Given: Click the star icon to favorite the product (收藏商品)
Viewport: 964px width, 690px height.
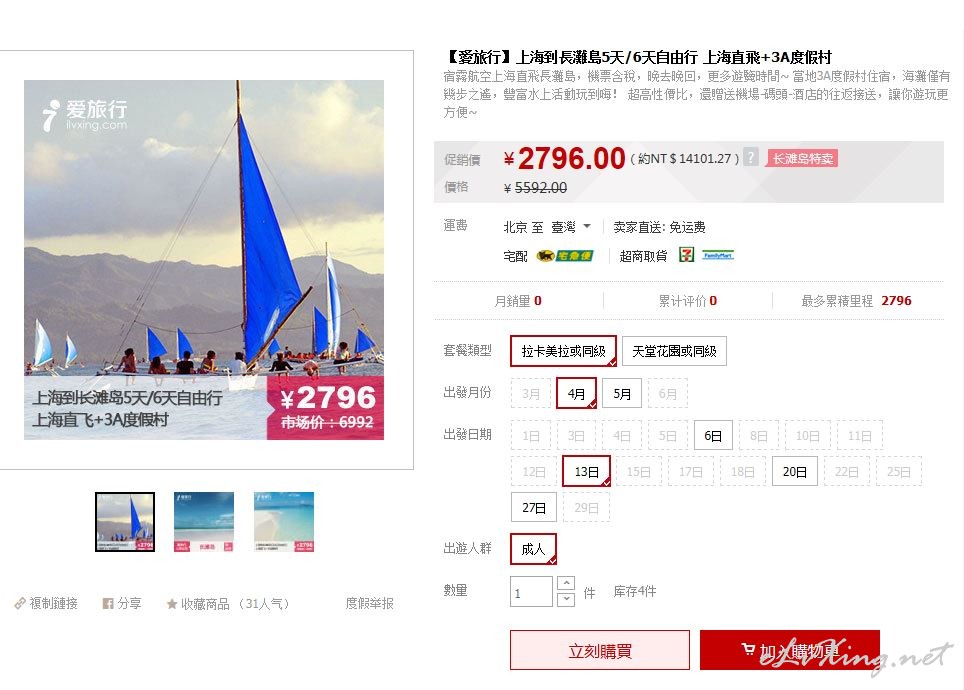Looking at the screenshot, I should click(172, 604).
